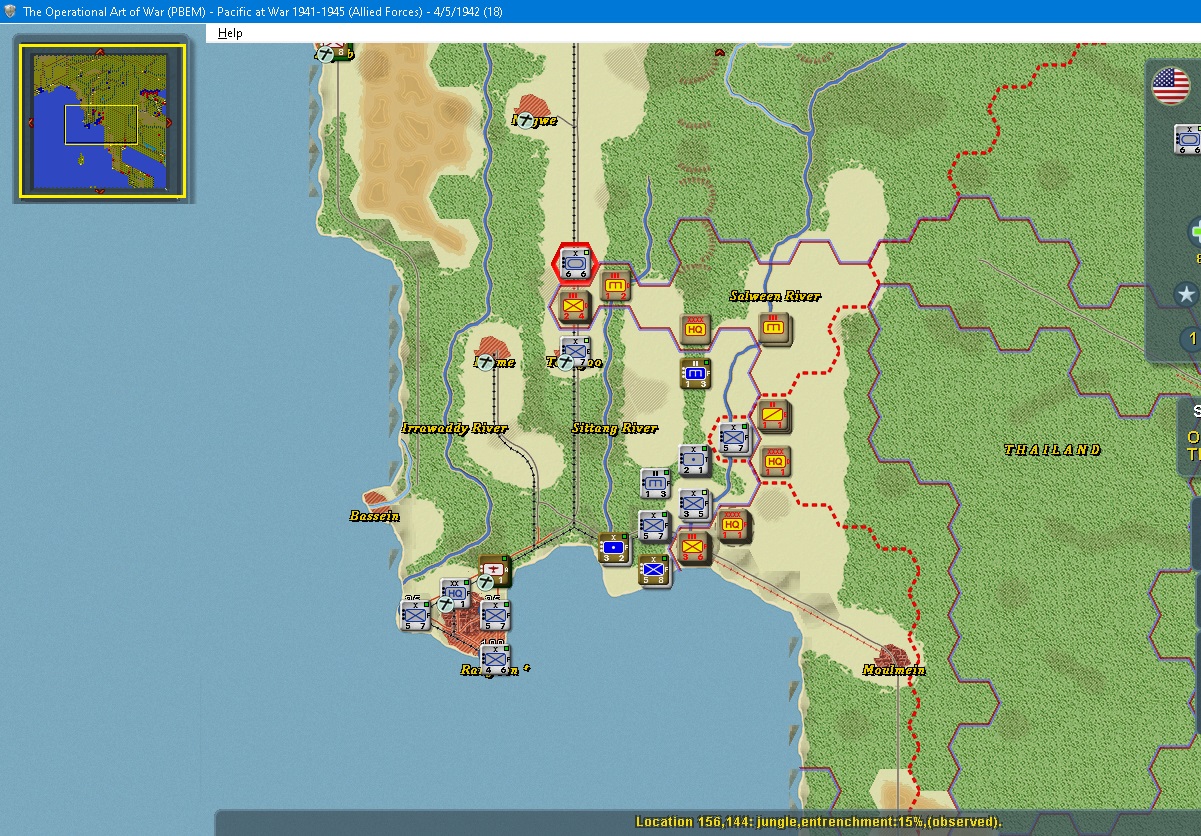Select the XX HQ unit near Rangoon
The width and height of the screenshot is (1201, 836).
456,592
